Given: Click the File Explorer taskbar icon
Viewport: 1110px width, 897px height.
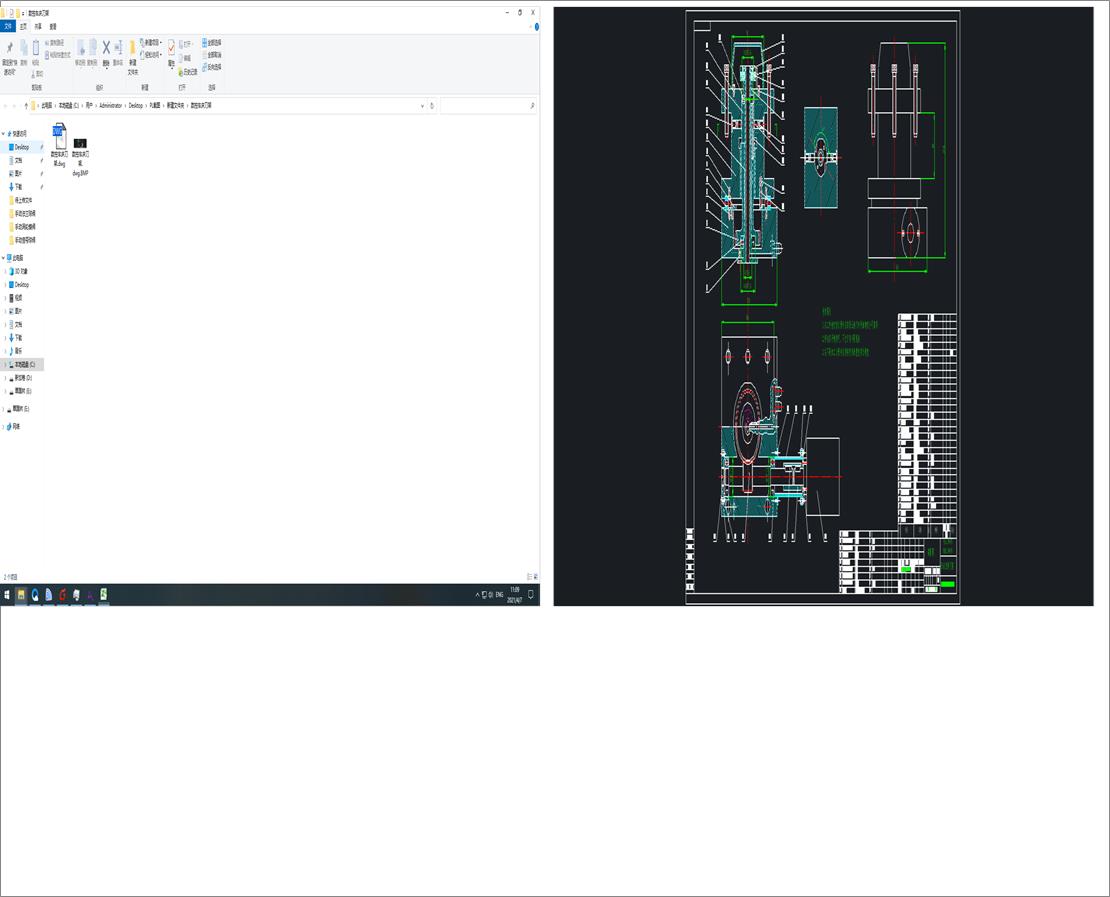Looking at the screenshot, I should click(x=21, y=595).
